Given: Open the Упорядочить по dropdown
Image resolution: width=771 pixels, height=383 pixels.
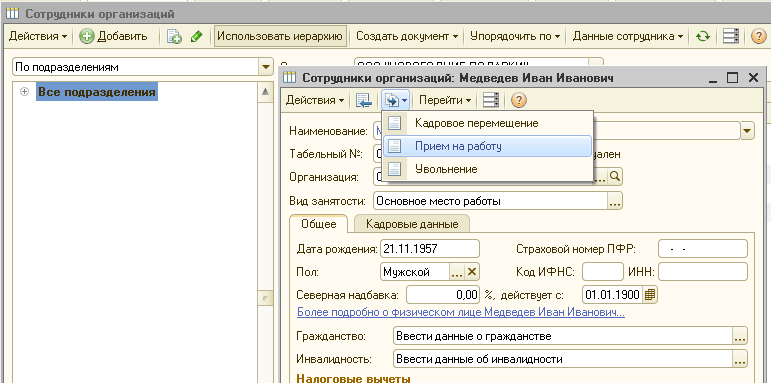Looking at the screenshot, I should [x=515, y=36].
